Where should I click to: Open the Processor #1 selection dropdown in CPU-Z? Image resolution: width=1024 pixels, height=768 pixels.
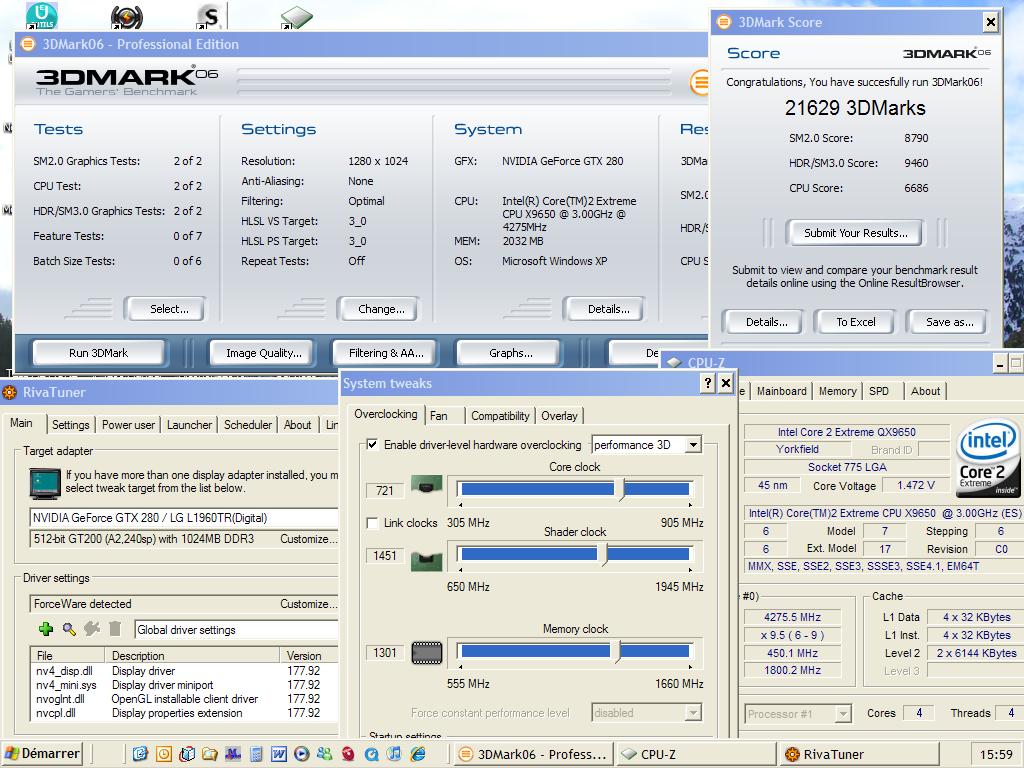(x=842, y=714)
